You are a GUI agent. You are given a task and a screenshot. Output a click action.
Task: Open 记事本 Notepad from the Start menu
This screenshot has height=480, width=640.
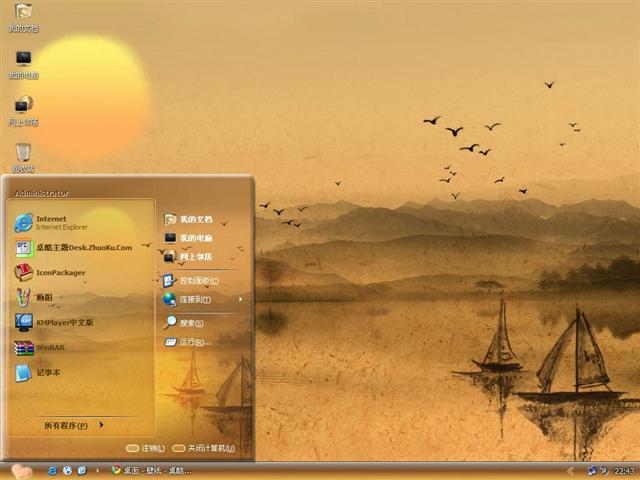coord(38,373)
